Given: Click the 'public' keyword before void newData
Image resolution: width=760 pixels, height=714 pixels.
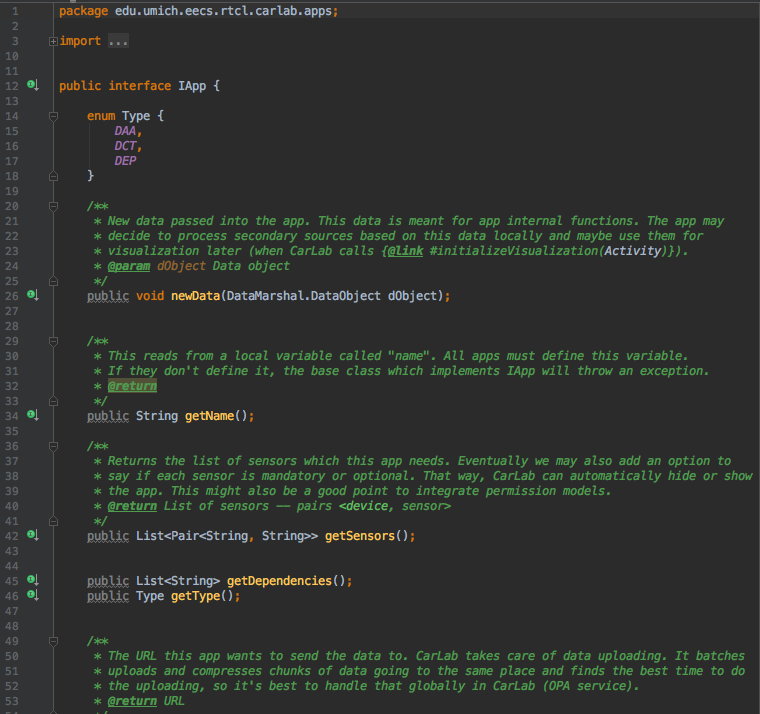Looking at the screenshot, I should click(x=108, y=296).
